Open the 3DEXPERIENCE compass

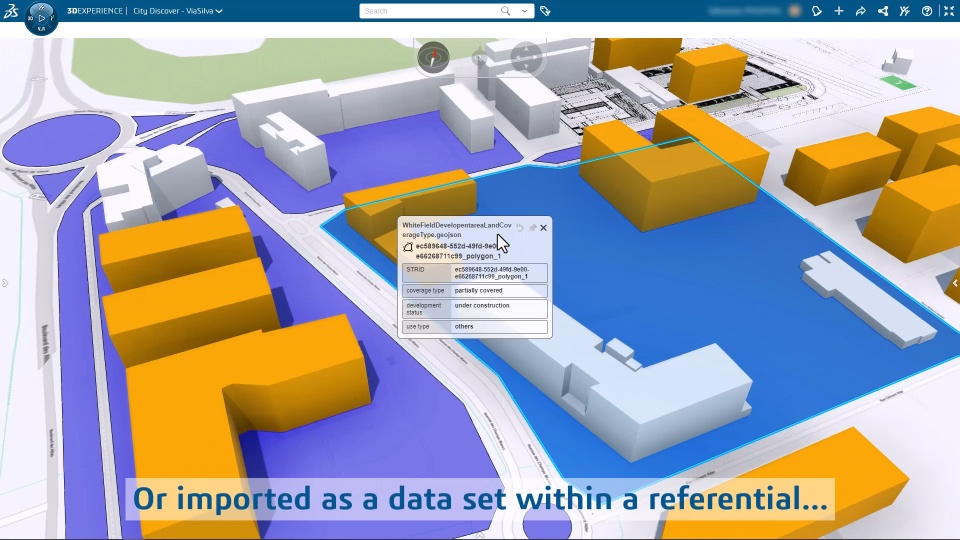pyautogui.click(x=41, y=18)
